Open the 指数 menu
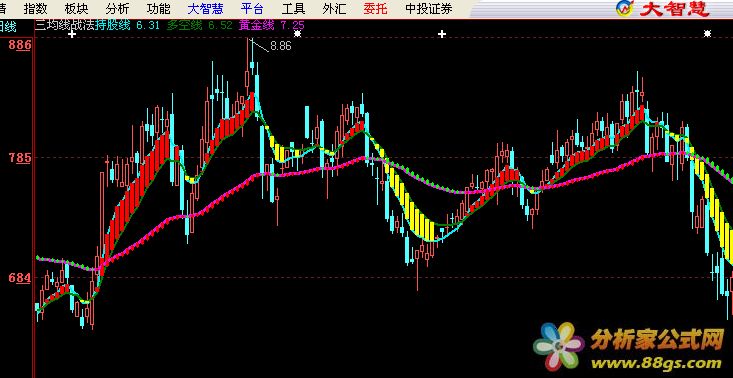The image size is (733, 378). 35,8
